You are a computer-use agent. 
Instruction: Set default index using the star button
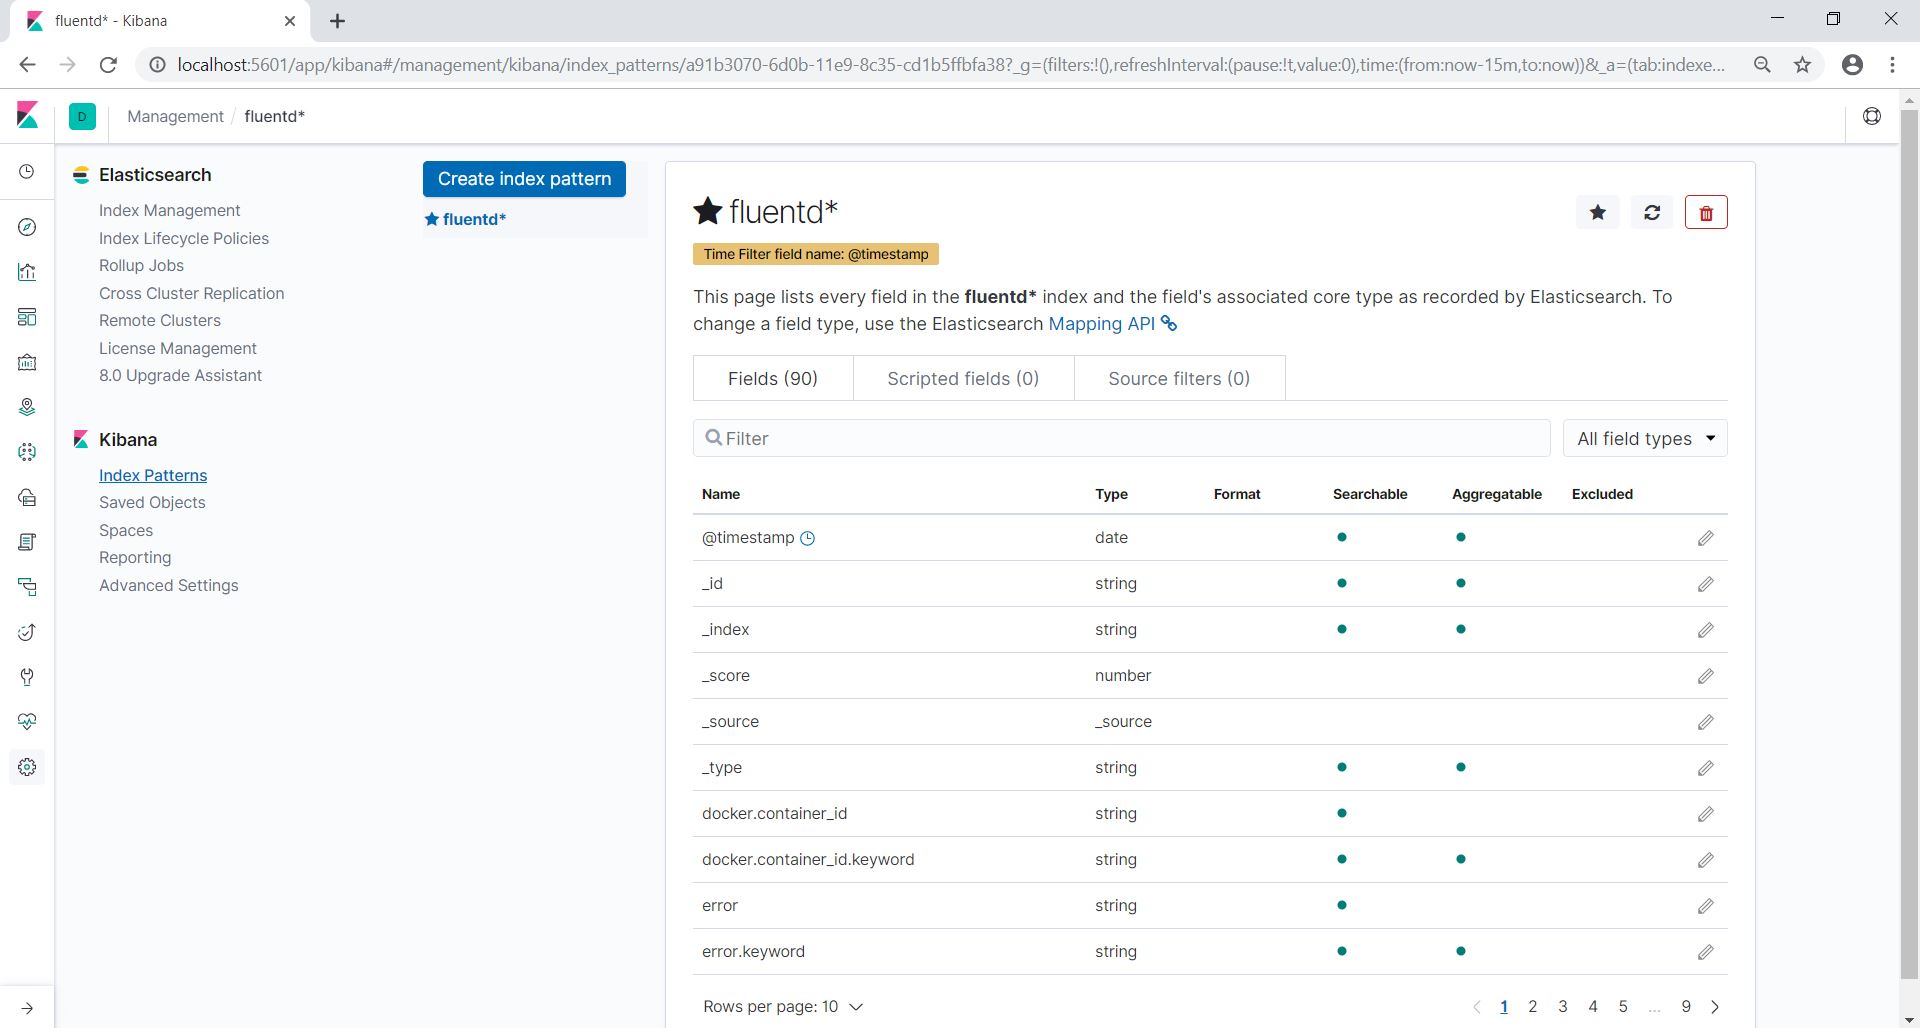click(1598, 213)
